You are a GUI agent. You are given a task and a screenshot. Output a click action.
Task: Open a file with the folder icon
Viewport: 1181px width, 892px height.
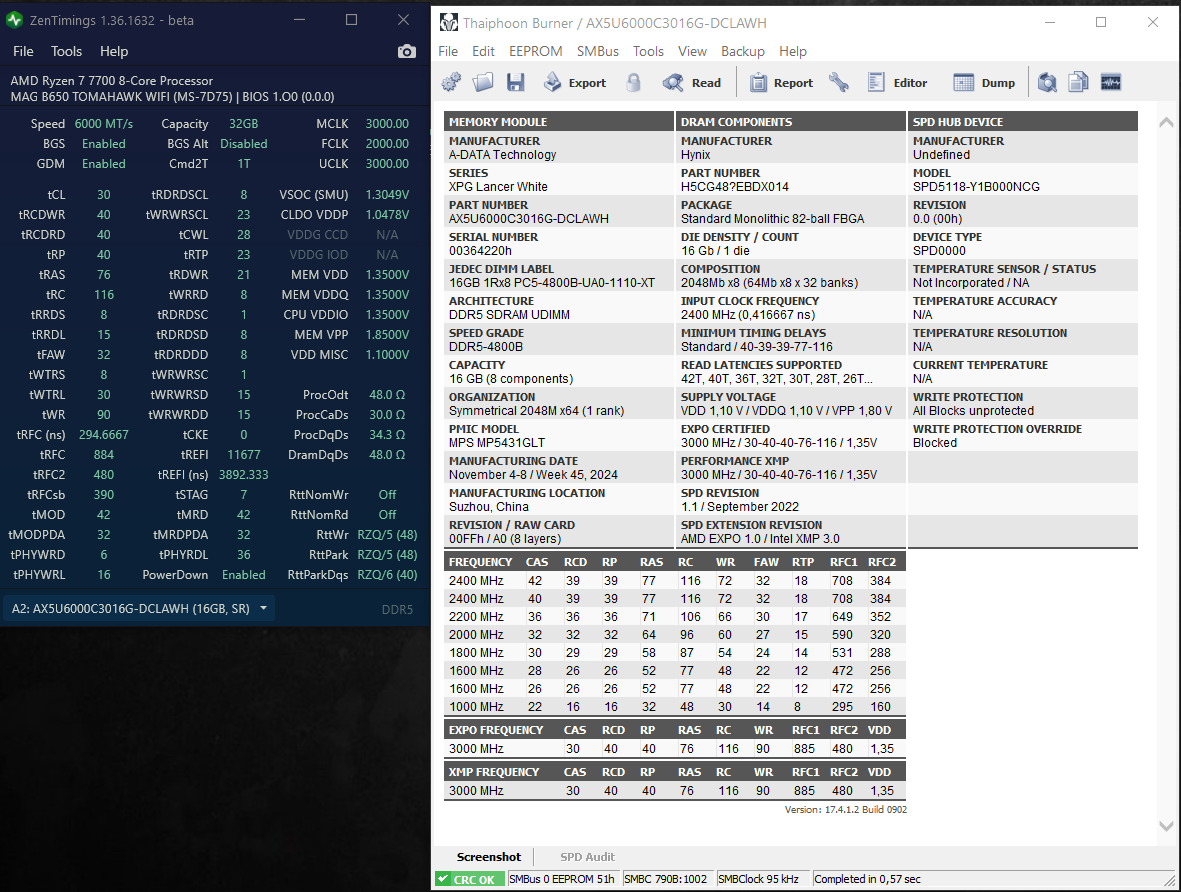[483, 82]
